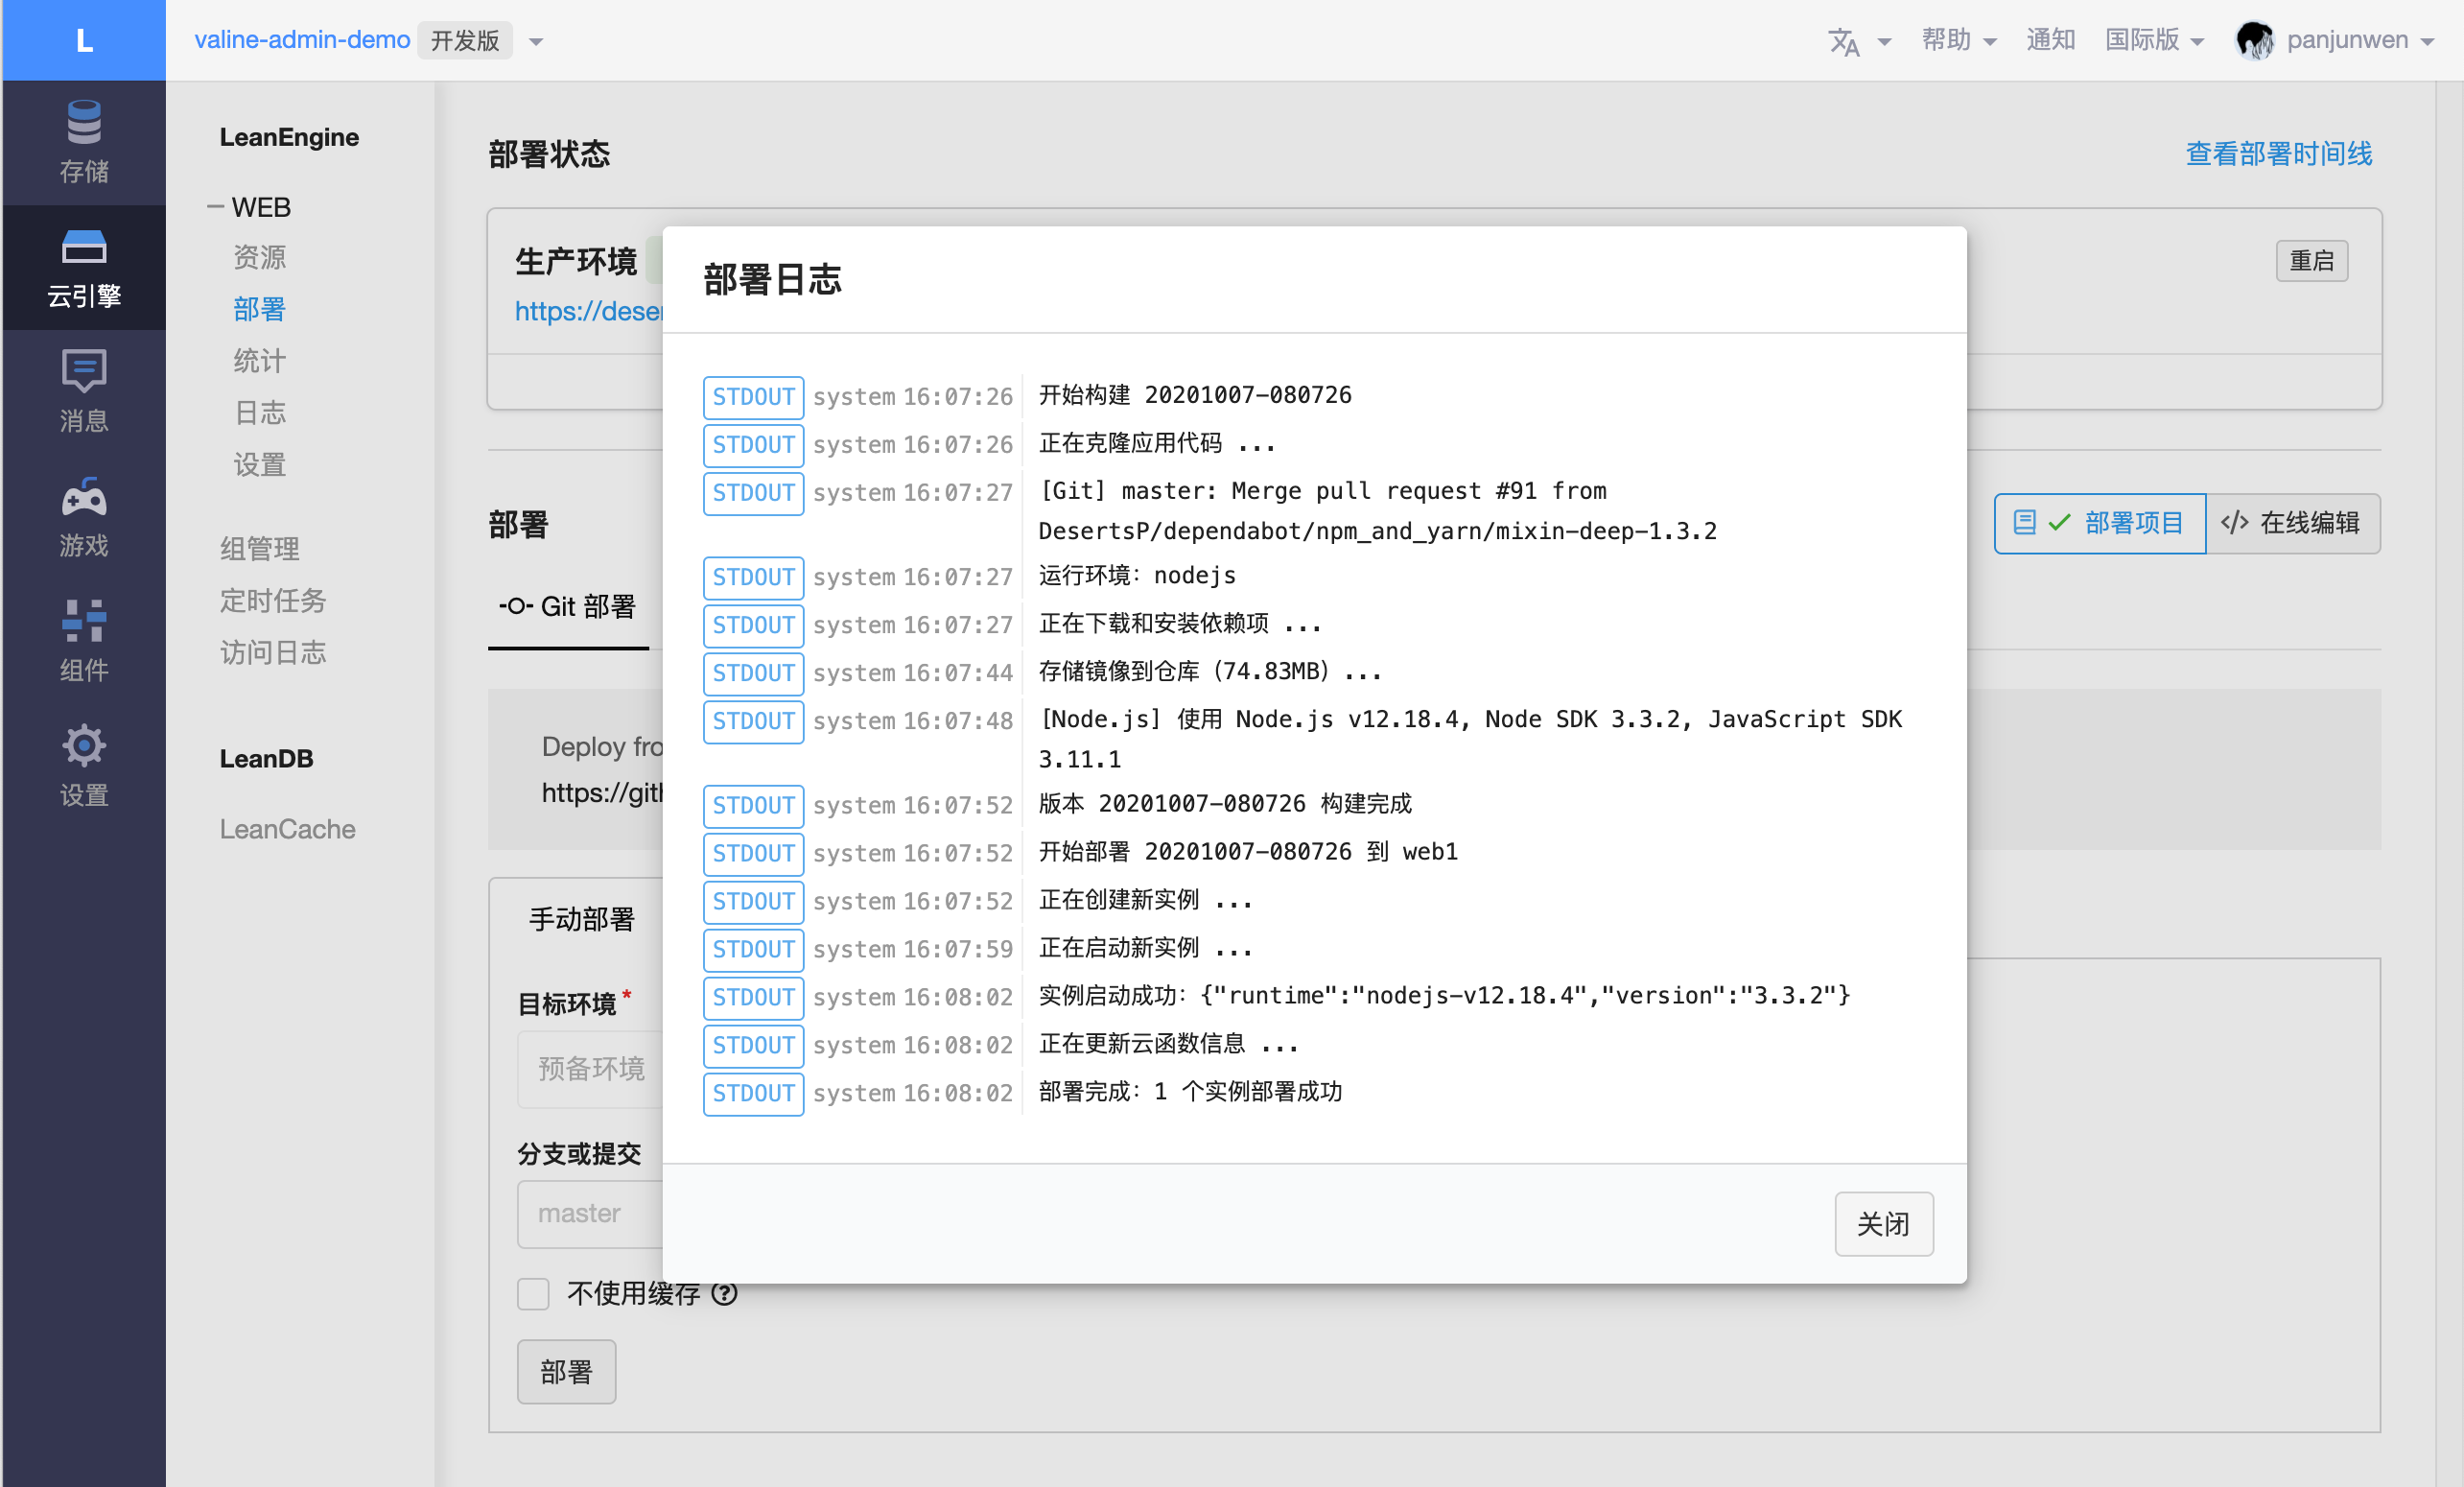Expand the app switcher dropdown arrow
This screenshot has height=1487, width=2464.
pos(536,41)
